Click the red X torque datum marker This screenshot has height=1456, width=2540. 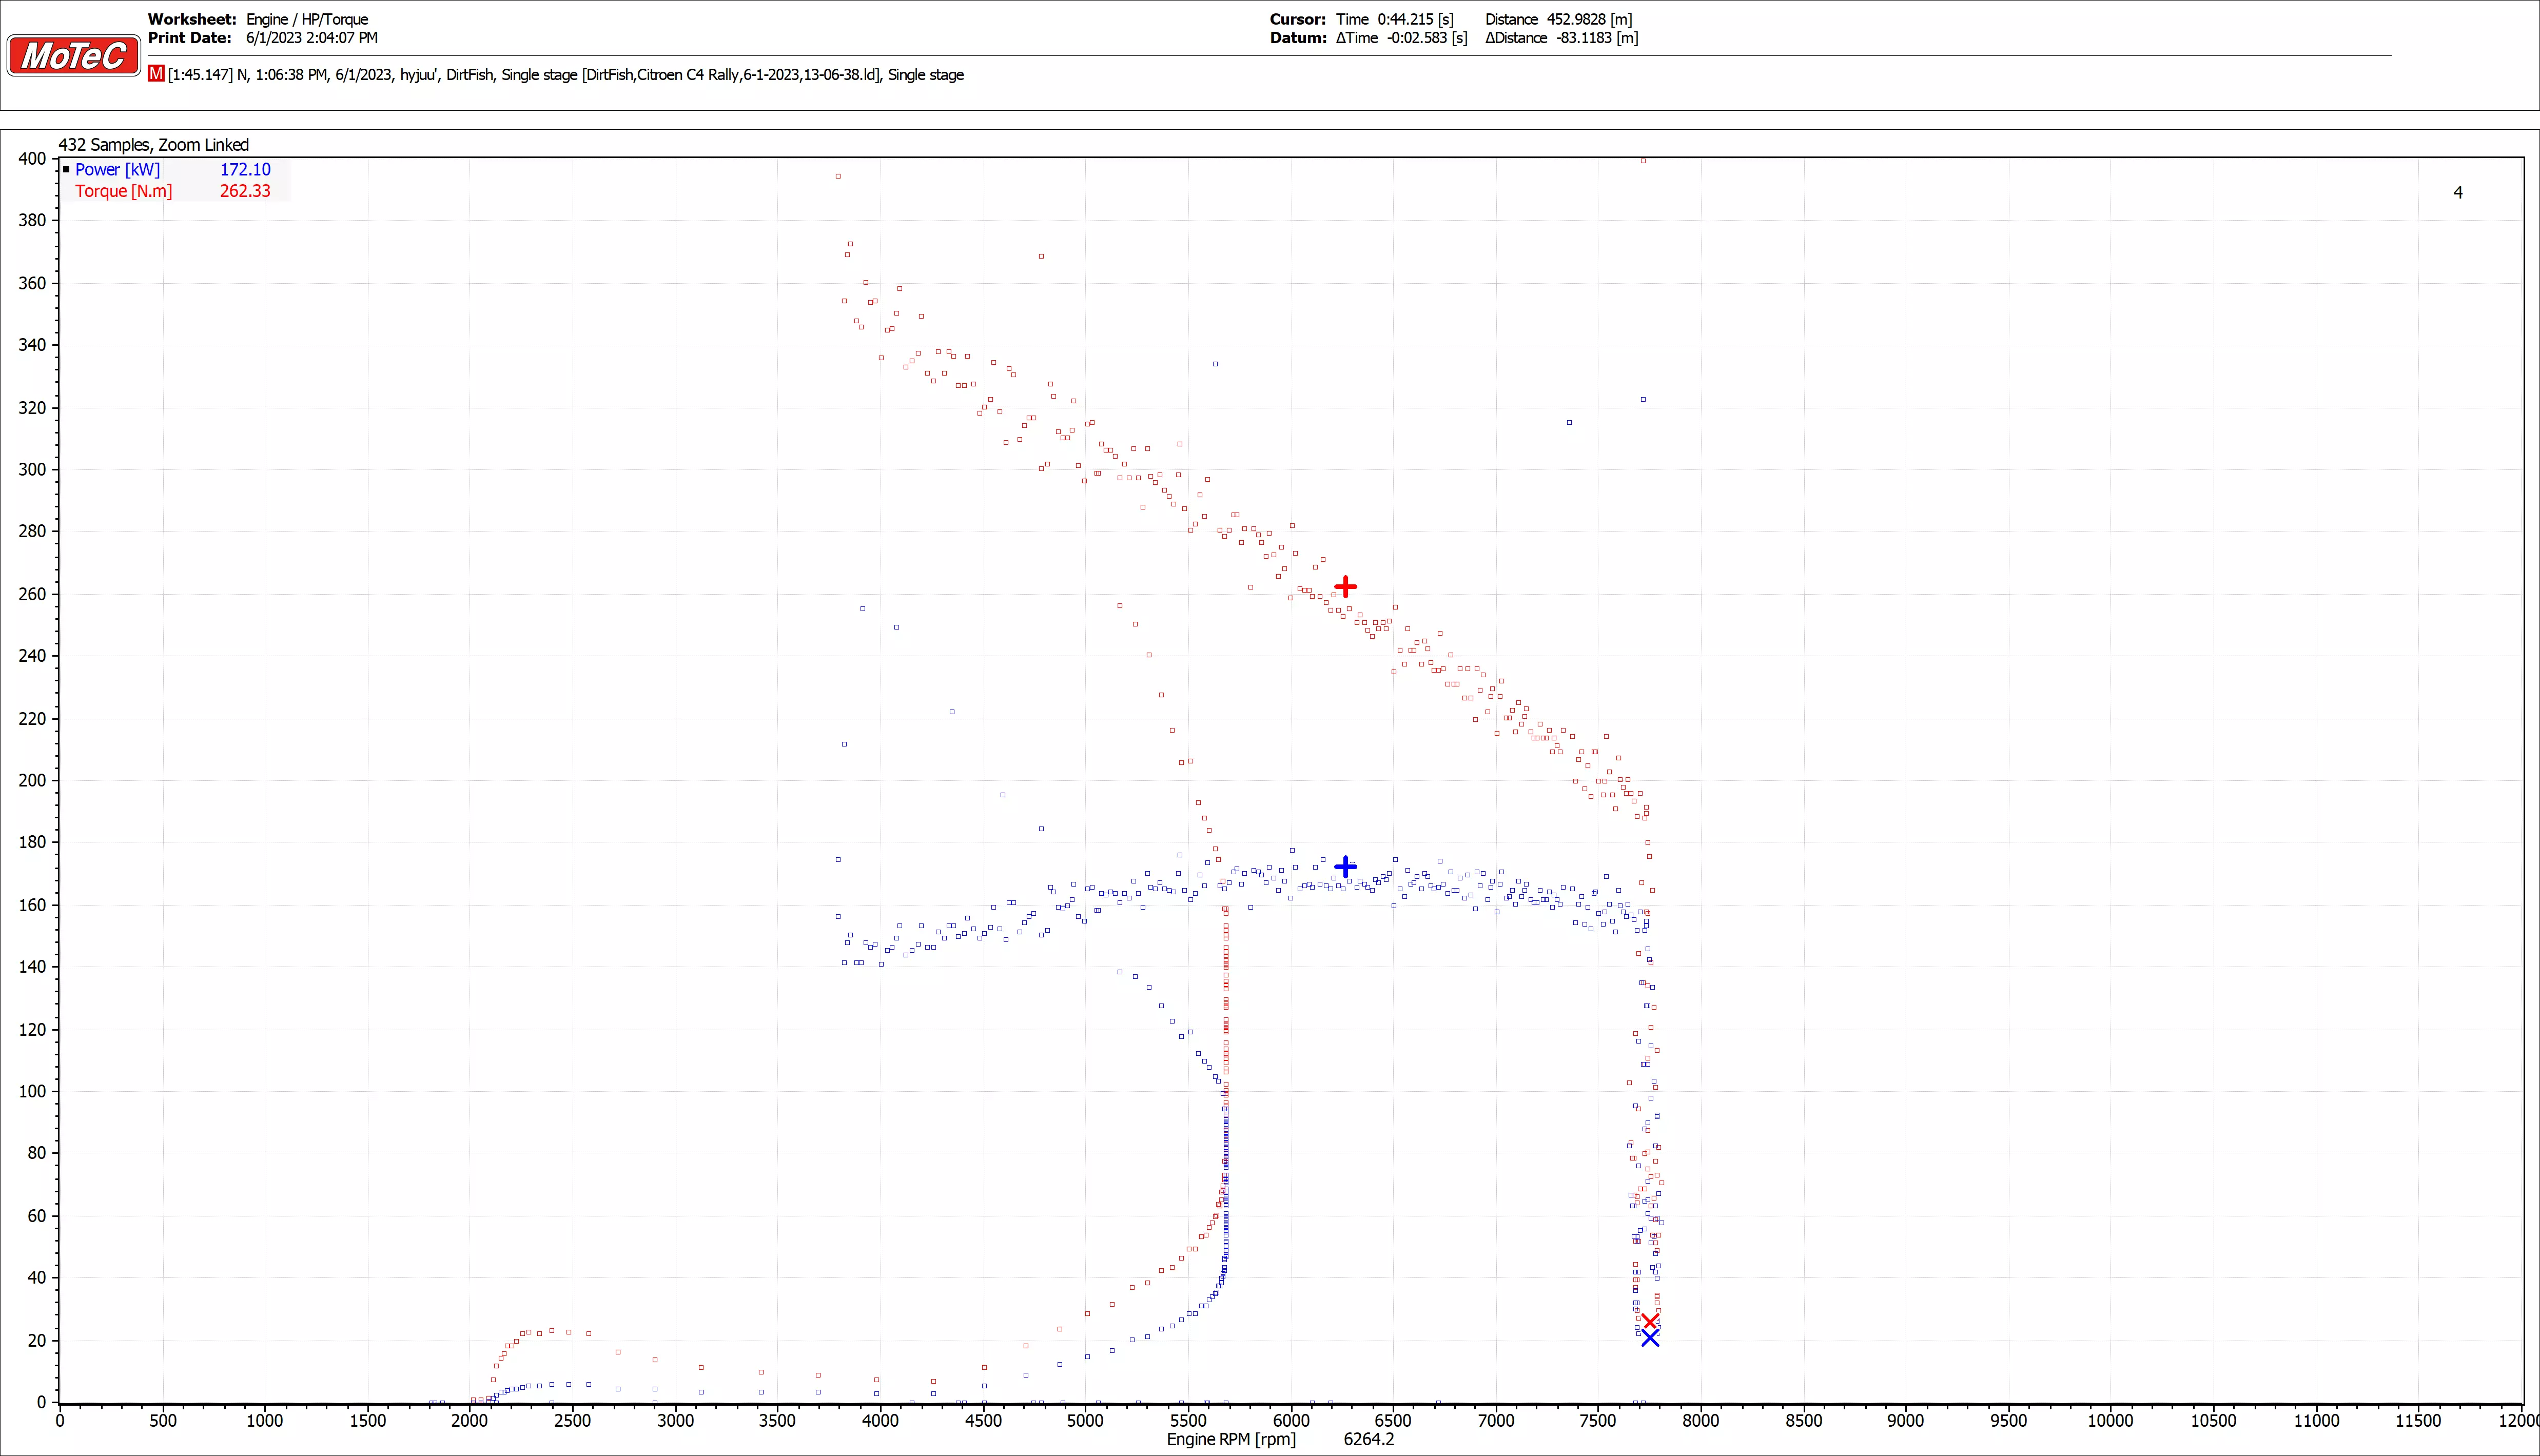(x=1650, y=1322)
